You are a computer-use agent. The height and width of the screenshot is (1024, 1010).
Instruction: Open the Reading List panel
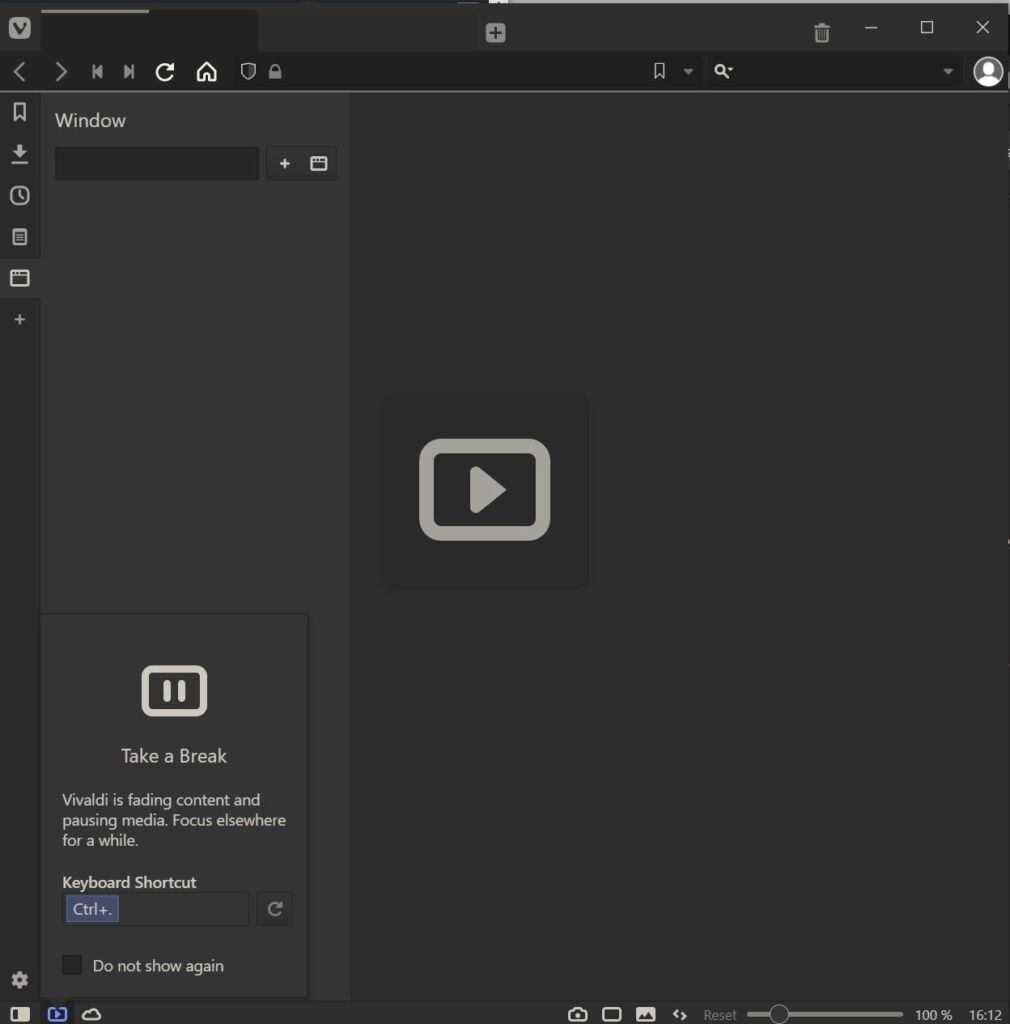click(x=20, y=237)
